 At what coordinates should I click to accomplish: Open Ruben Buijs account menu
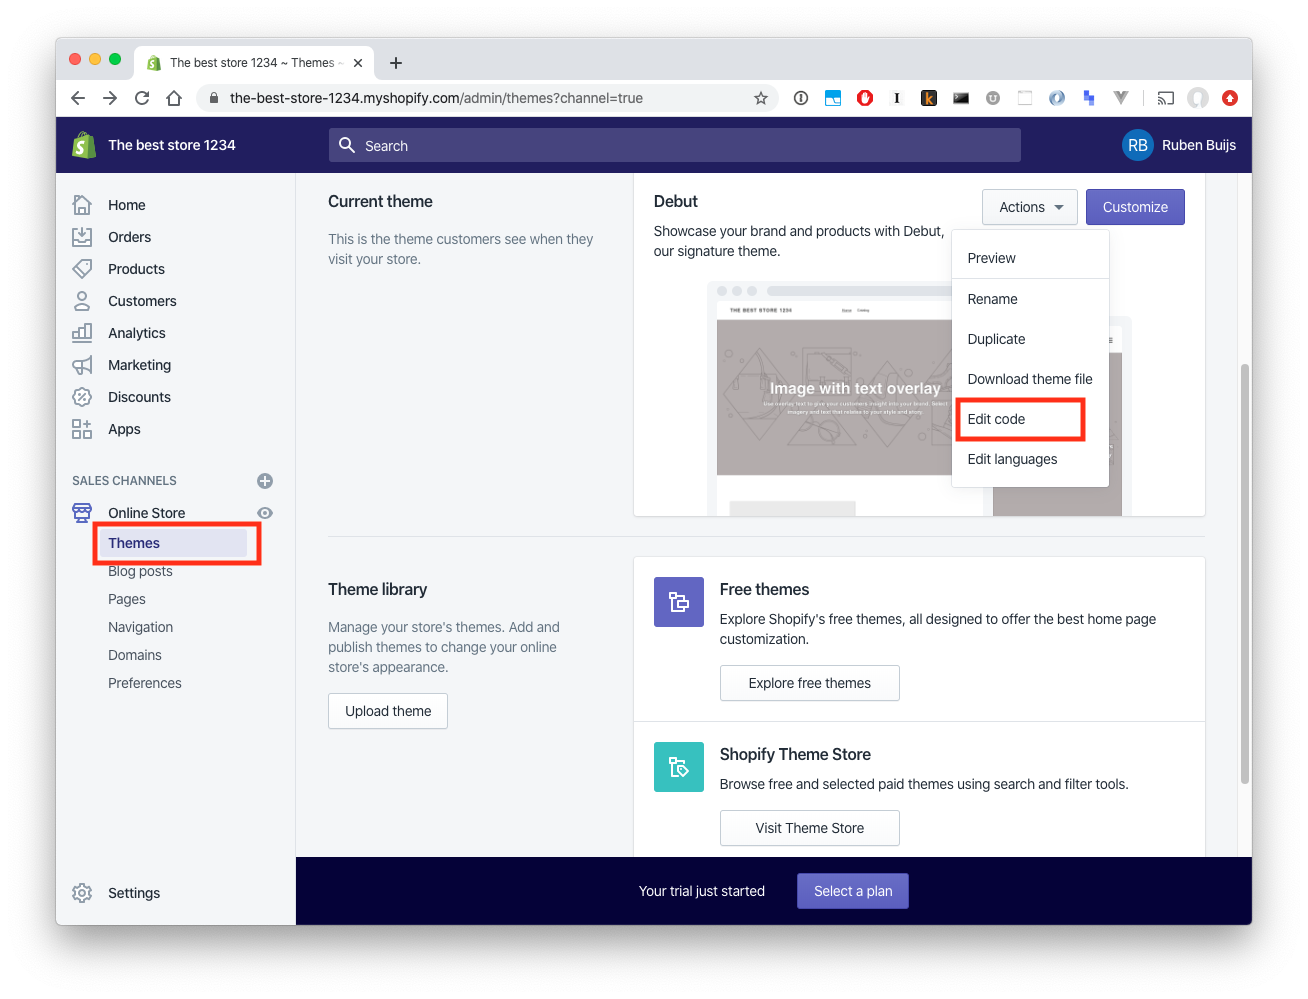[1179, 145]
